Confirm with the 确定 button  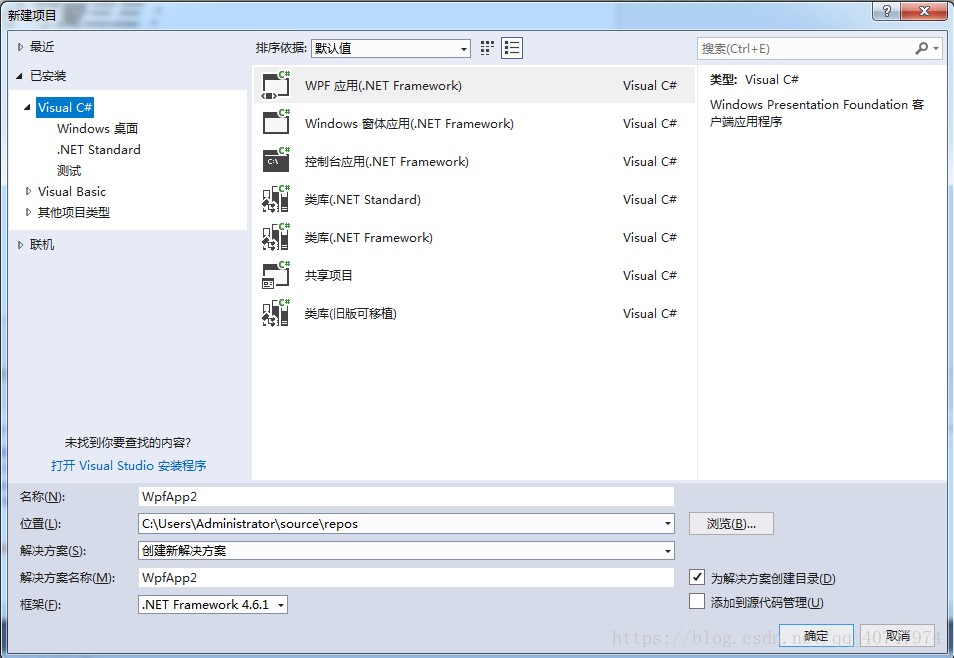[816, 636]
